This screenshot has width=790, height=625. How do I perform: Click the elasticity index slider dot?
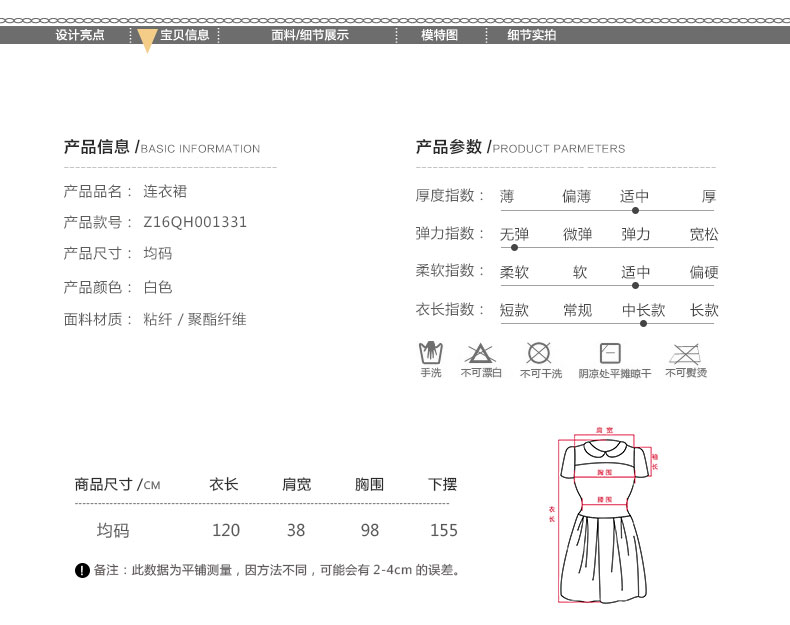click(x=514, y=248)
